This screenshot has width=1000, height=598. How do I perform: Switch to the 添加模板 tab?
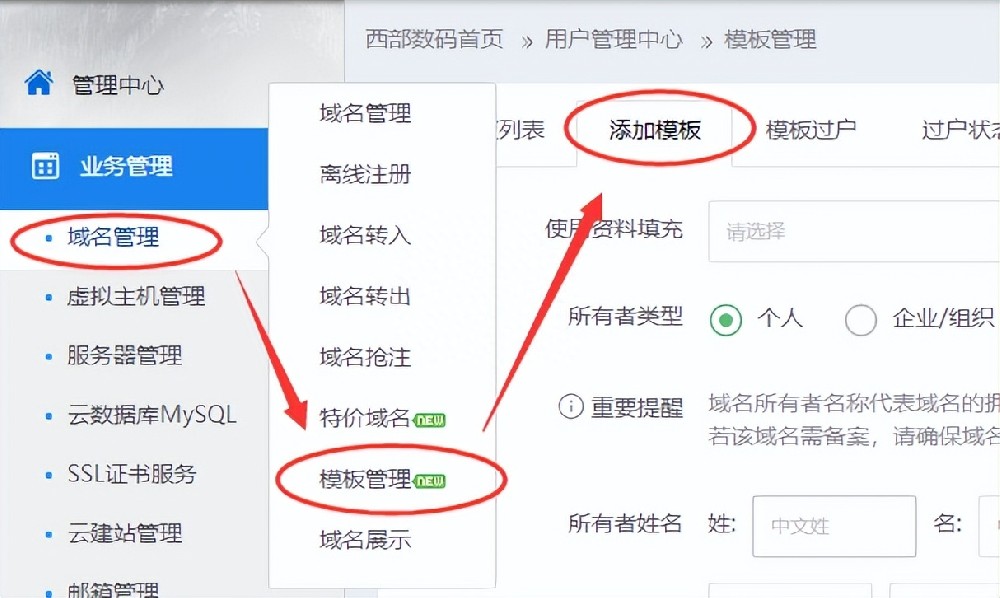(654, 131)
